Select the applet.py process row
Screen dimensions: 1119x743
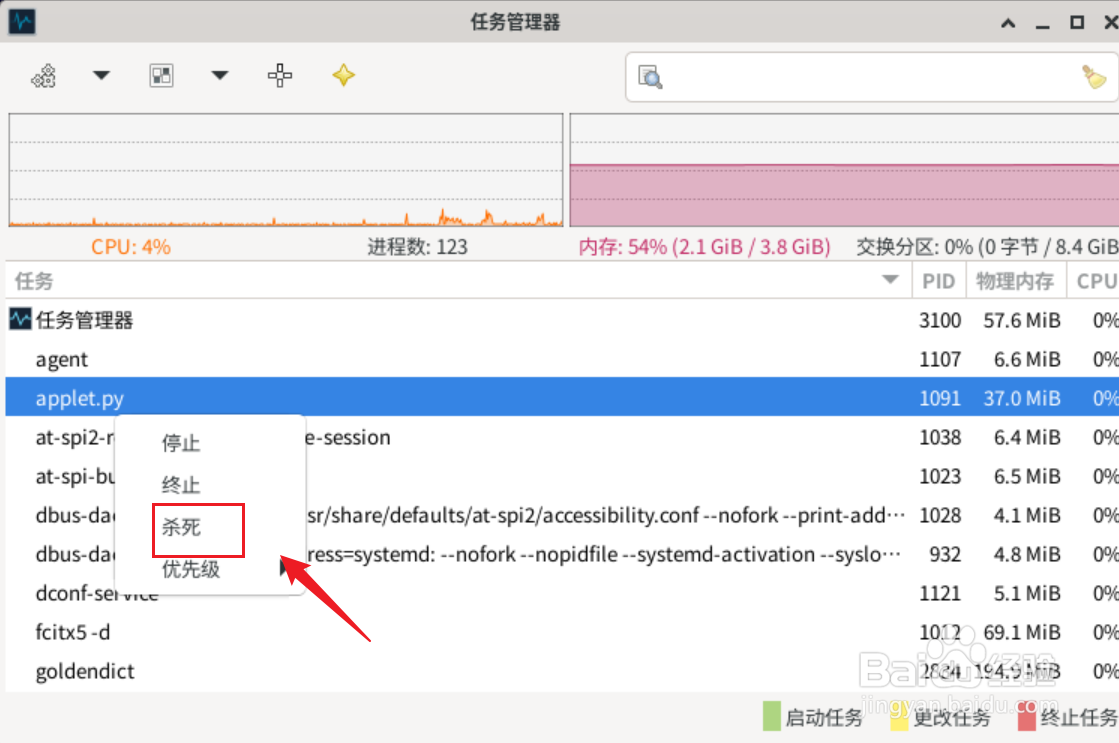[562, 398]
